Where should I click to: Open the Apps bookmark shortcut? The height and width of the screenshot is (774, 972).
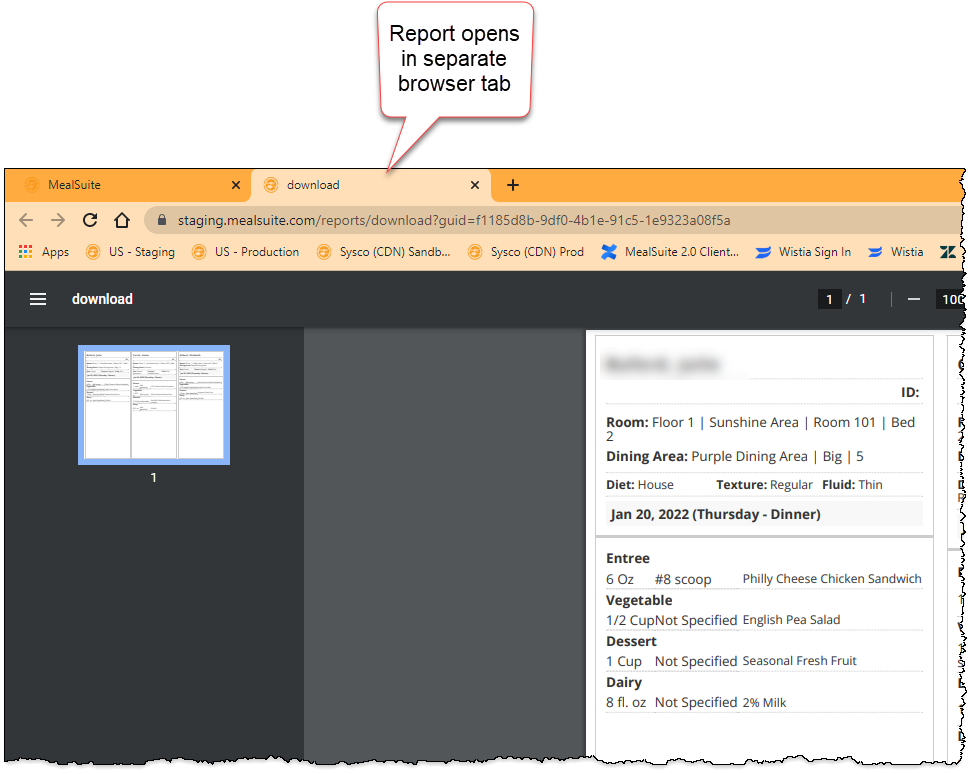pyautogui.click(x=44, y=252)
